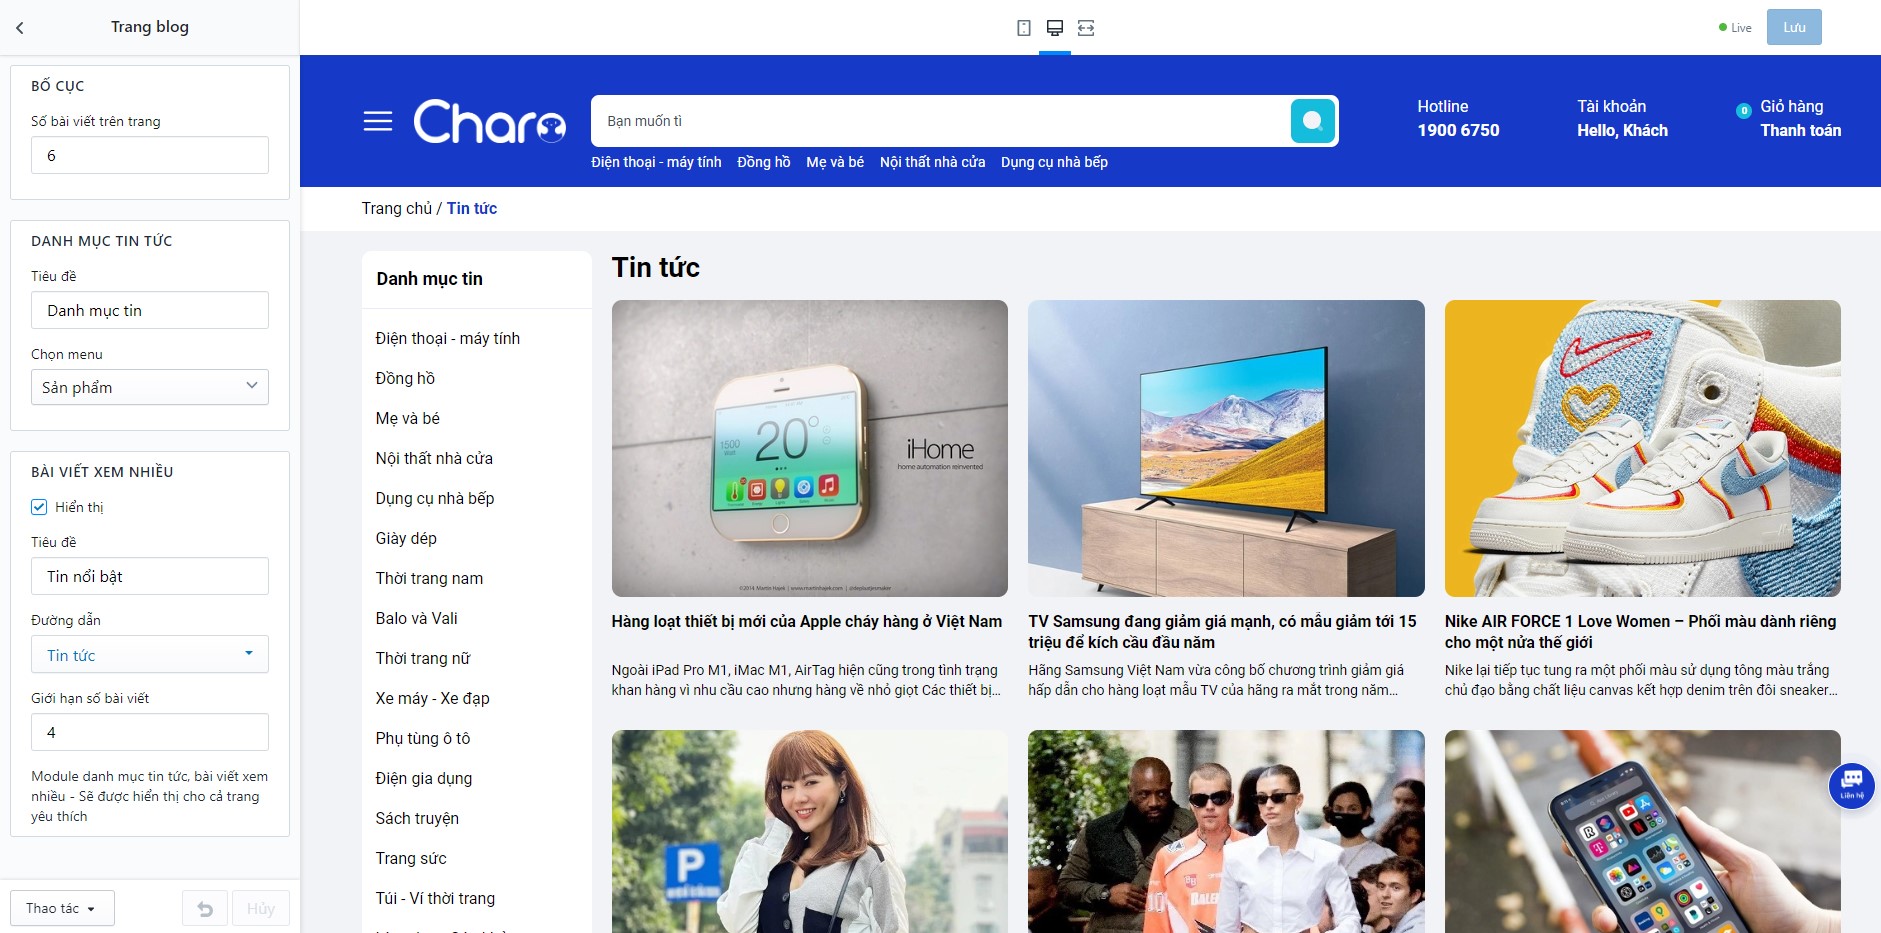Open the woman at parking sign thumbnail
1881x933 pixels.
810,831
